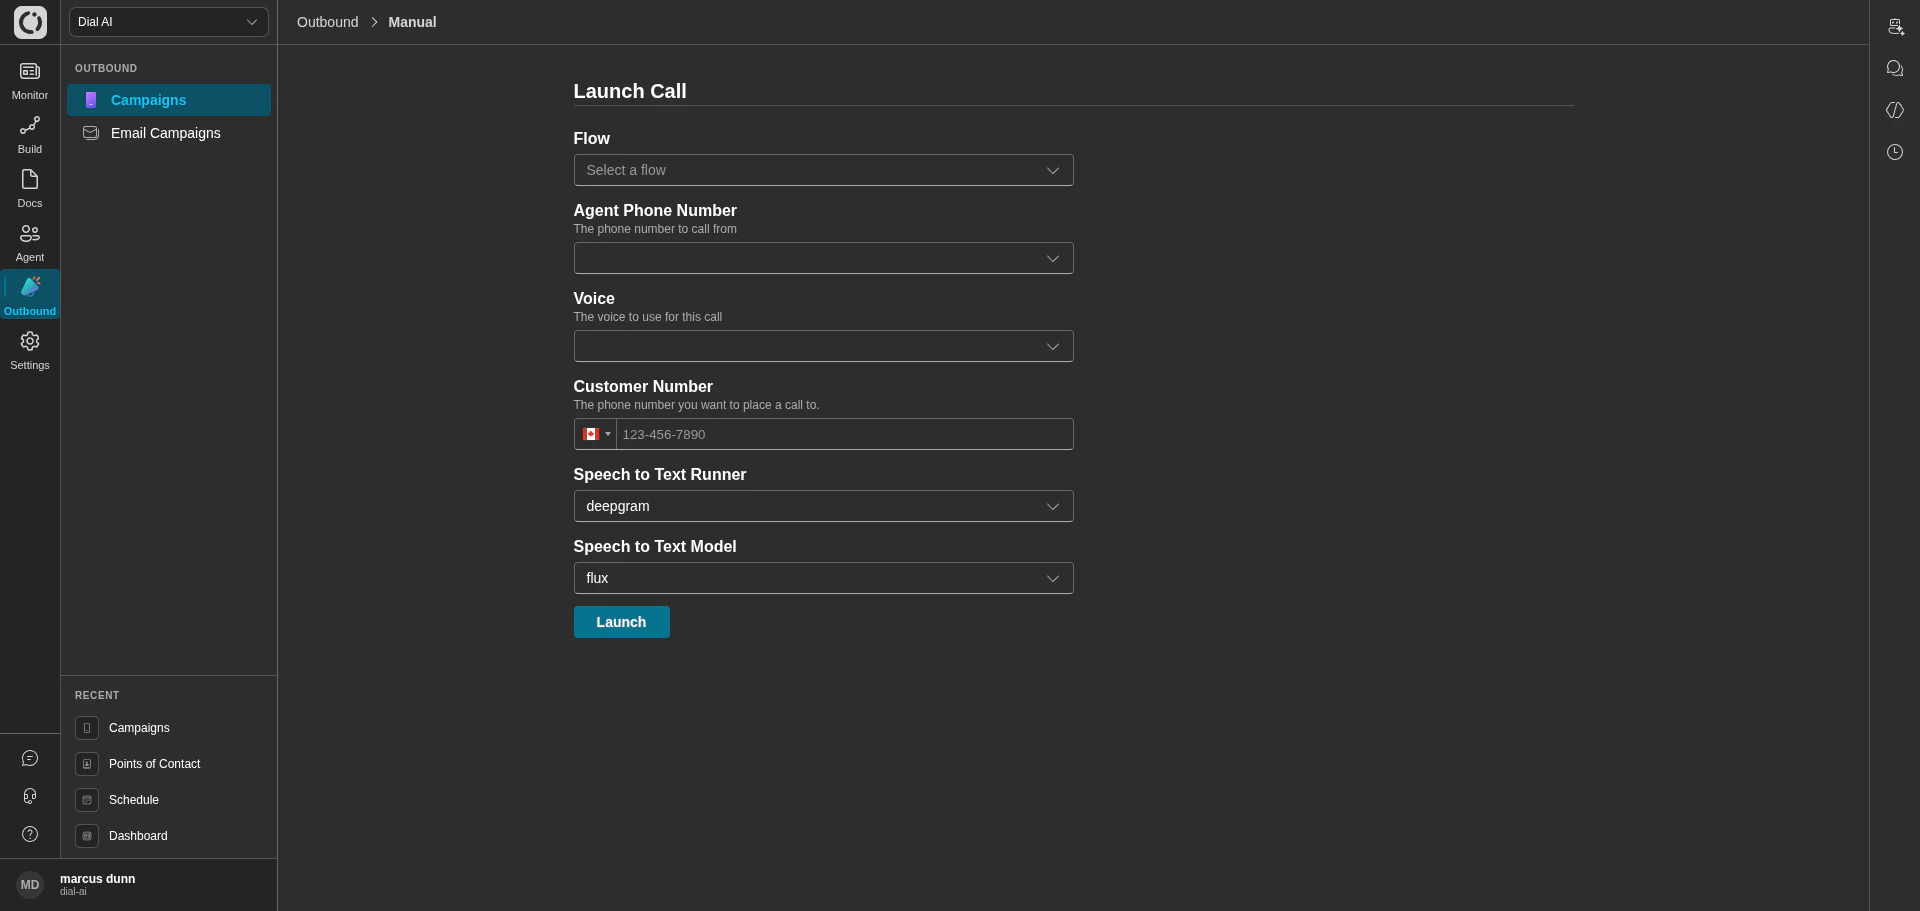Click the chat message icon in left rail
This screenshot has height=911, width=1920.
click(x=30, y=758)
